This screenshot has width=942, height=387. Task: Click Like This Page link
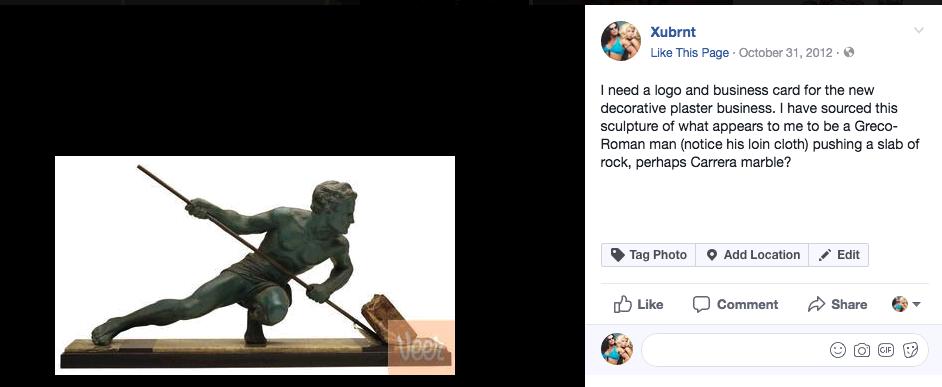tap(690, 53)
